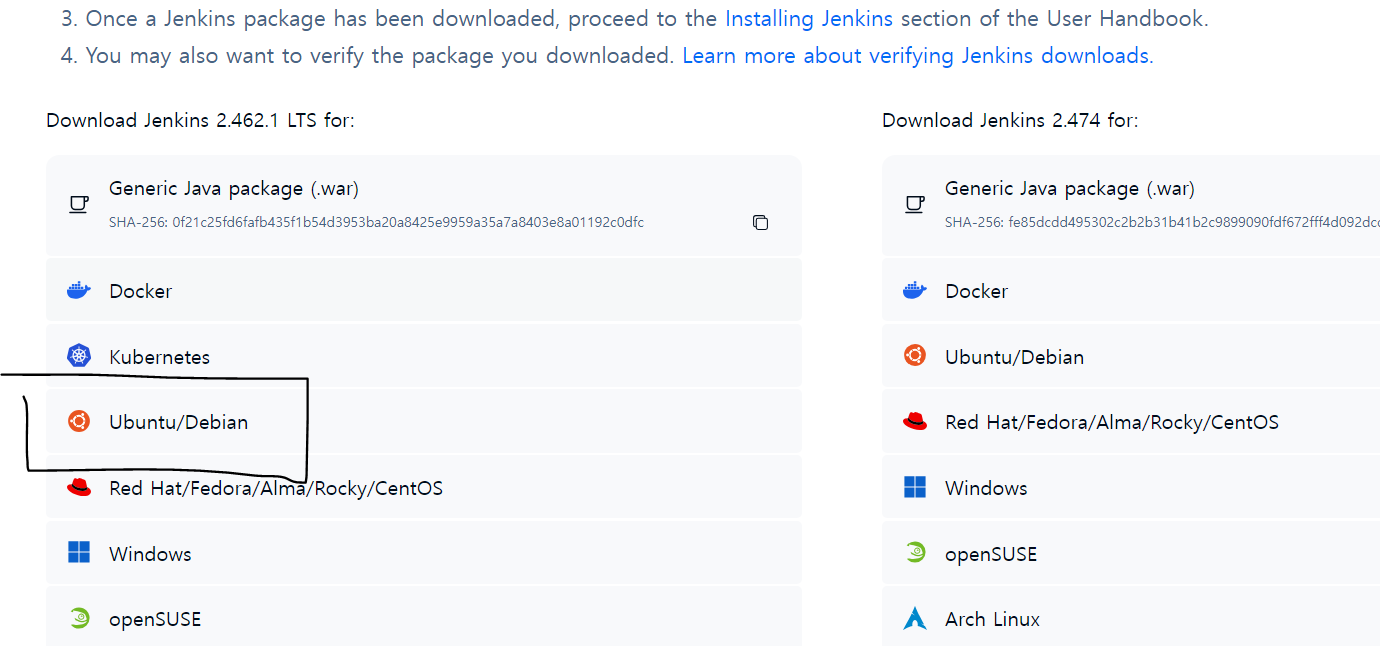Choose Ubuntu/Debian under Jenkins 2.462.1 LTS
The image size is (1380, 646).
point(424,422)
